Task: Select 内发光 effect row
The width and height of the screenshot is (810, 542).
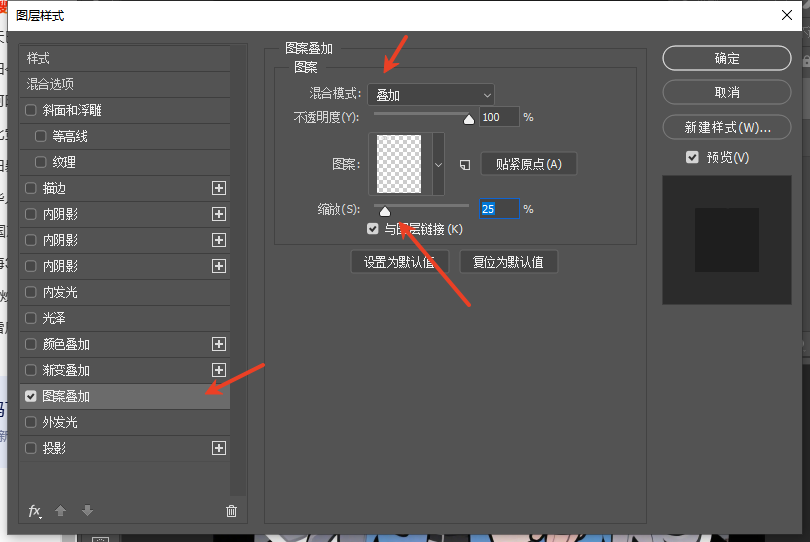Action: [x=124, y=292]
